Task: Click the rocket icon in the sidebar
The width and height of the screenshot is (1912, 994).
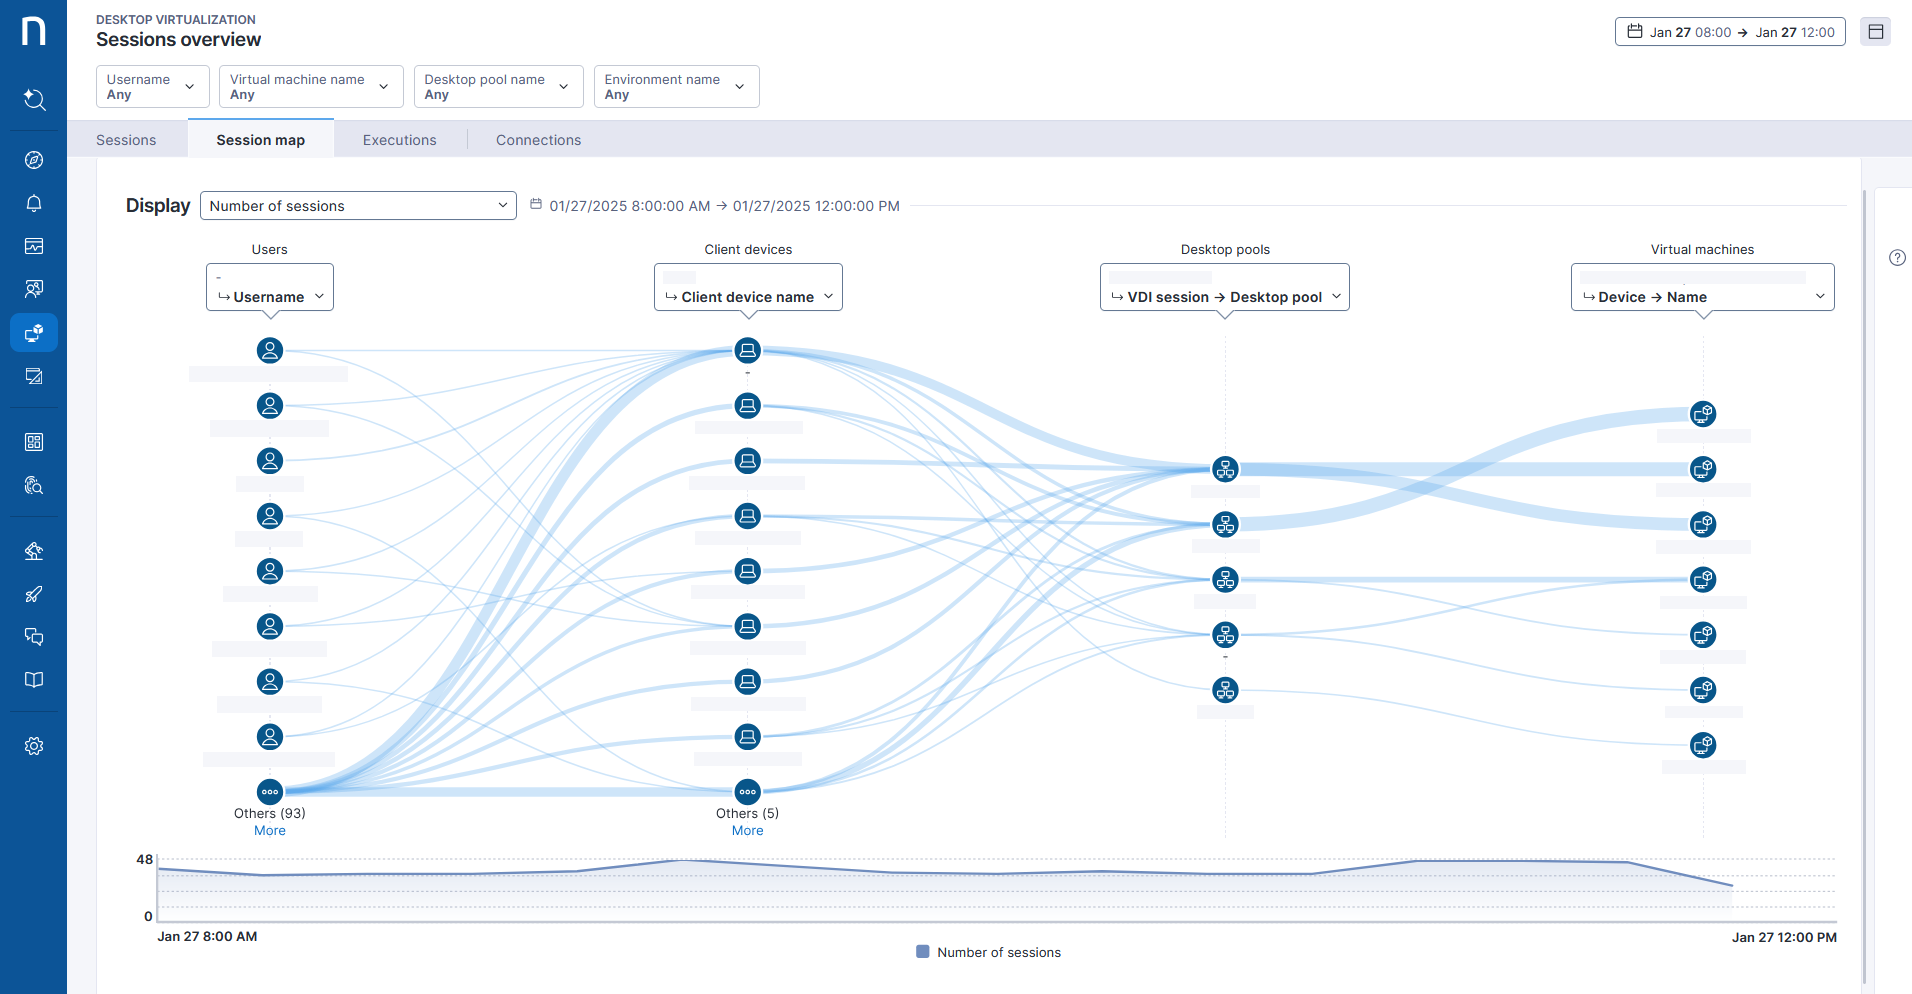Action: (34, 594)
